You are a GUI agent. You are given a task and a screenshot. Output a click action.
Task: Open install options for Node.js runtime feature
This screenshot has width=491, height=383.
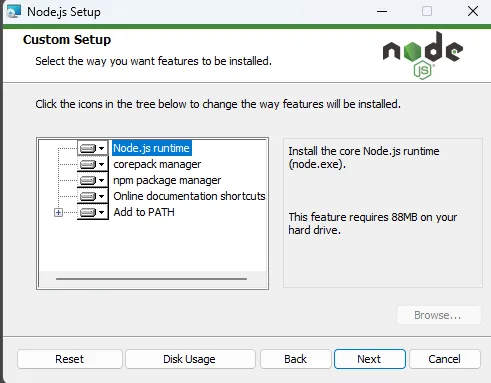click(x=93, y=148)
